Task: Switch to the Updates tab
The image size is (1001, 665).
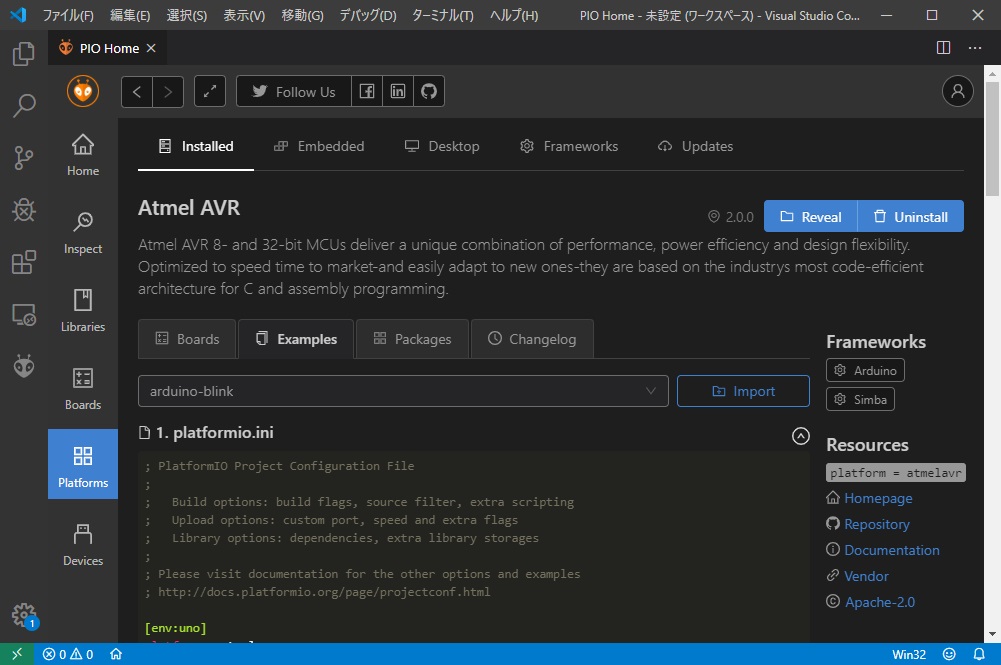Action: tap(695, 146)
